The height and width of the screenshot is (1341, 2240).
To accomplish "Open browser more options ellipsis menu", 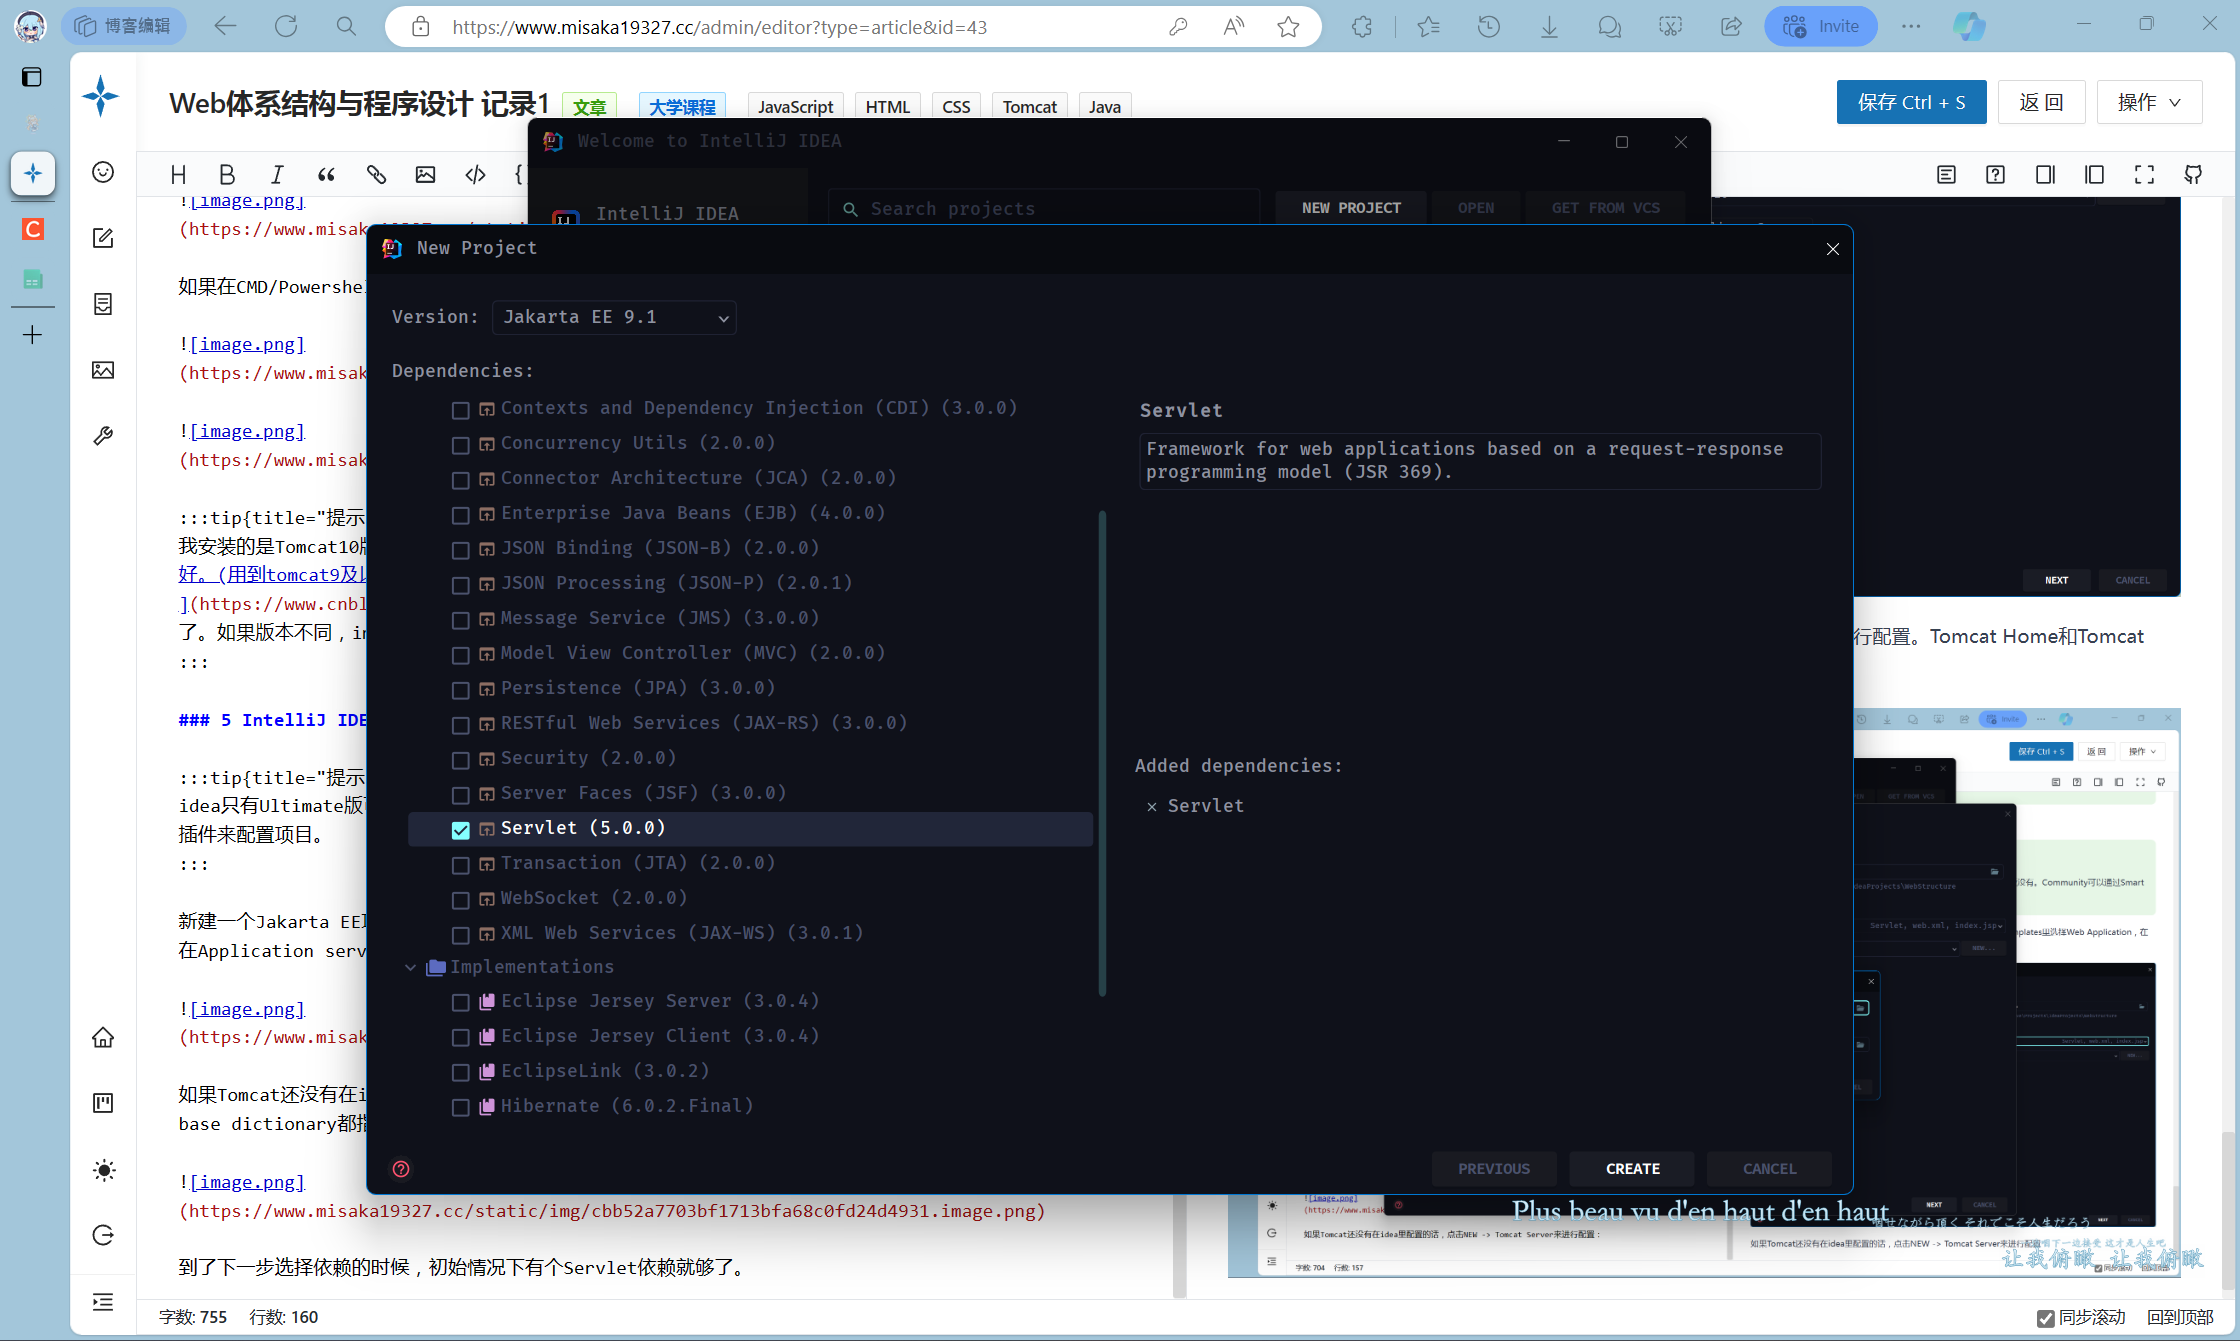I will pyautogui.click(x=1911, y=27).
